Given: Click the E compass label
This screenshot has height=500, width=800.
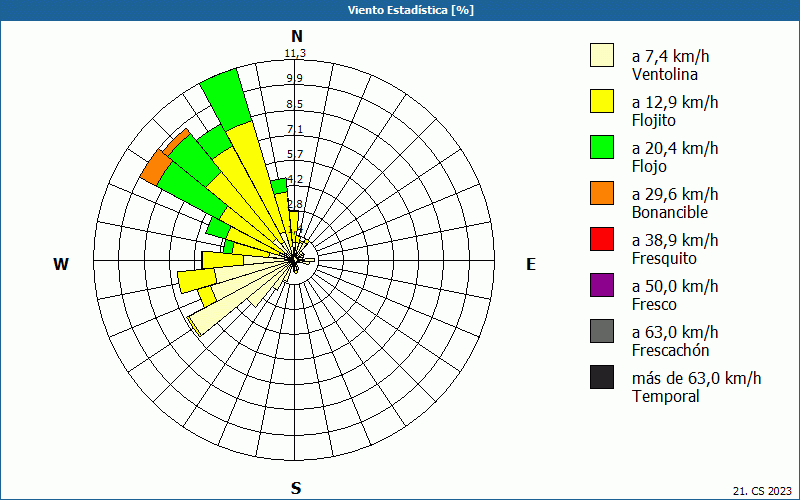Looking at the screenshot, I should tap(531, 264).
